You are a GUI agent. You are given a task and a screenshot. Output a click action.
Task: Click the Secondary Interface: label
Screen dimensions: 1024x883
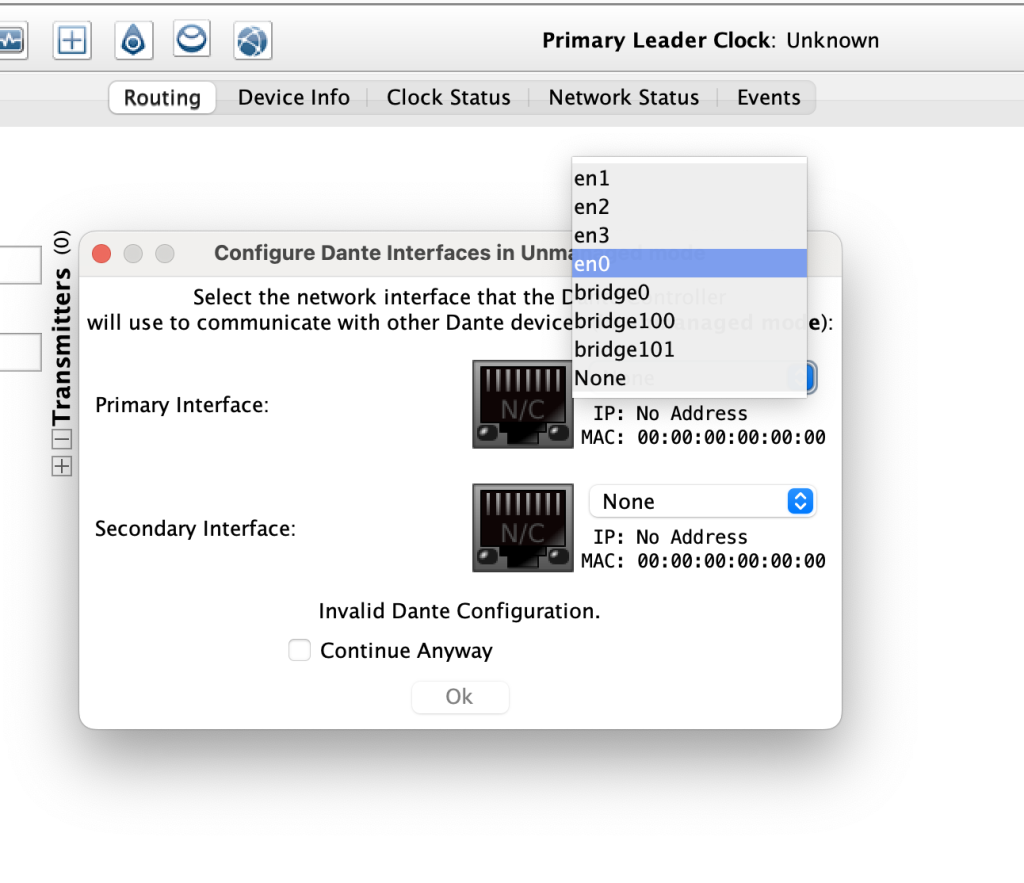click(195, 528)
